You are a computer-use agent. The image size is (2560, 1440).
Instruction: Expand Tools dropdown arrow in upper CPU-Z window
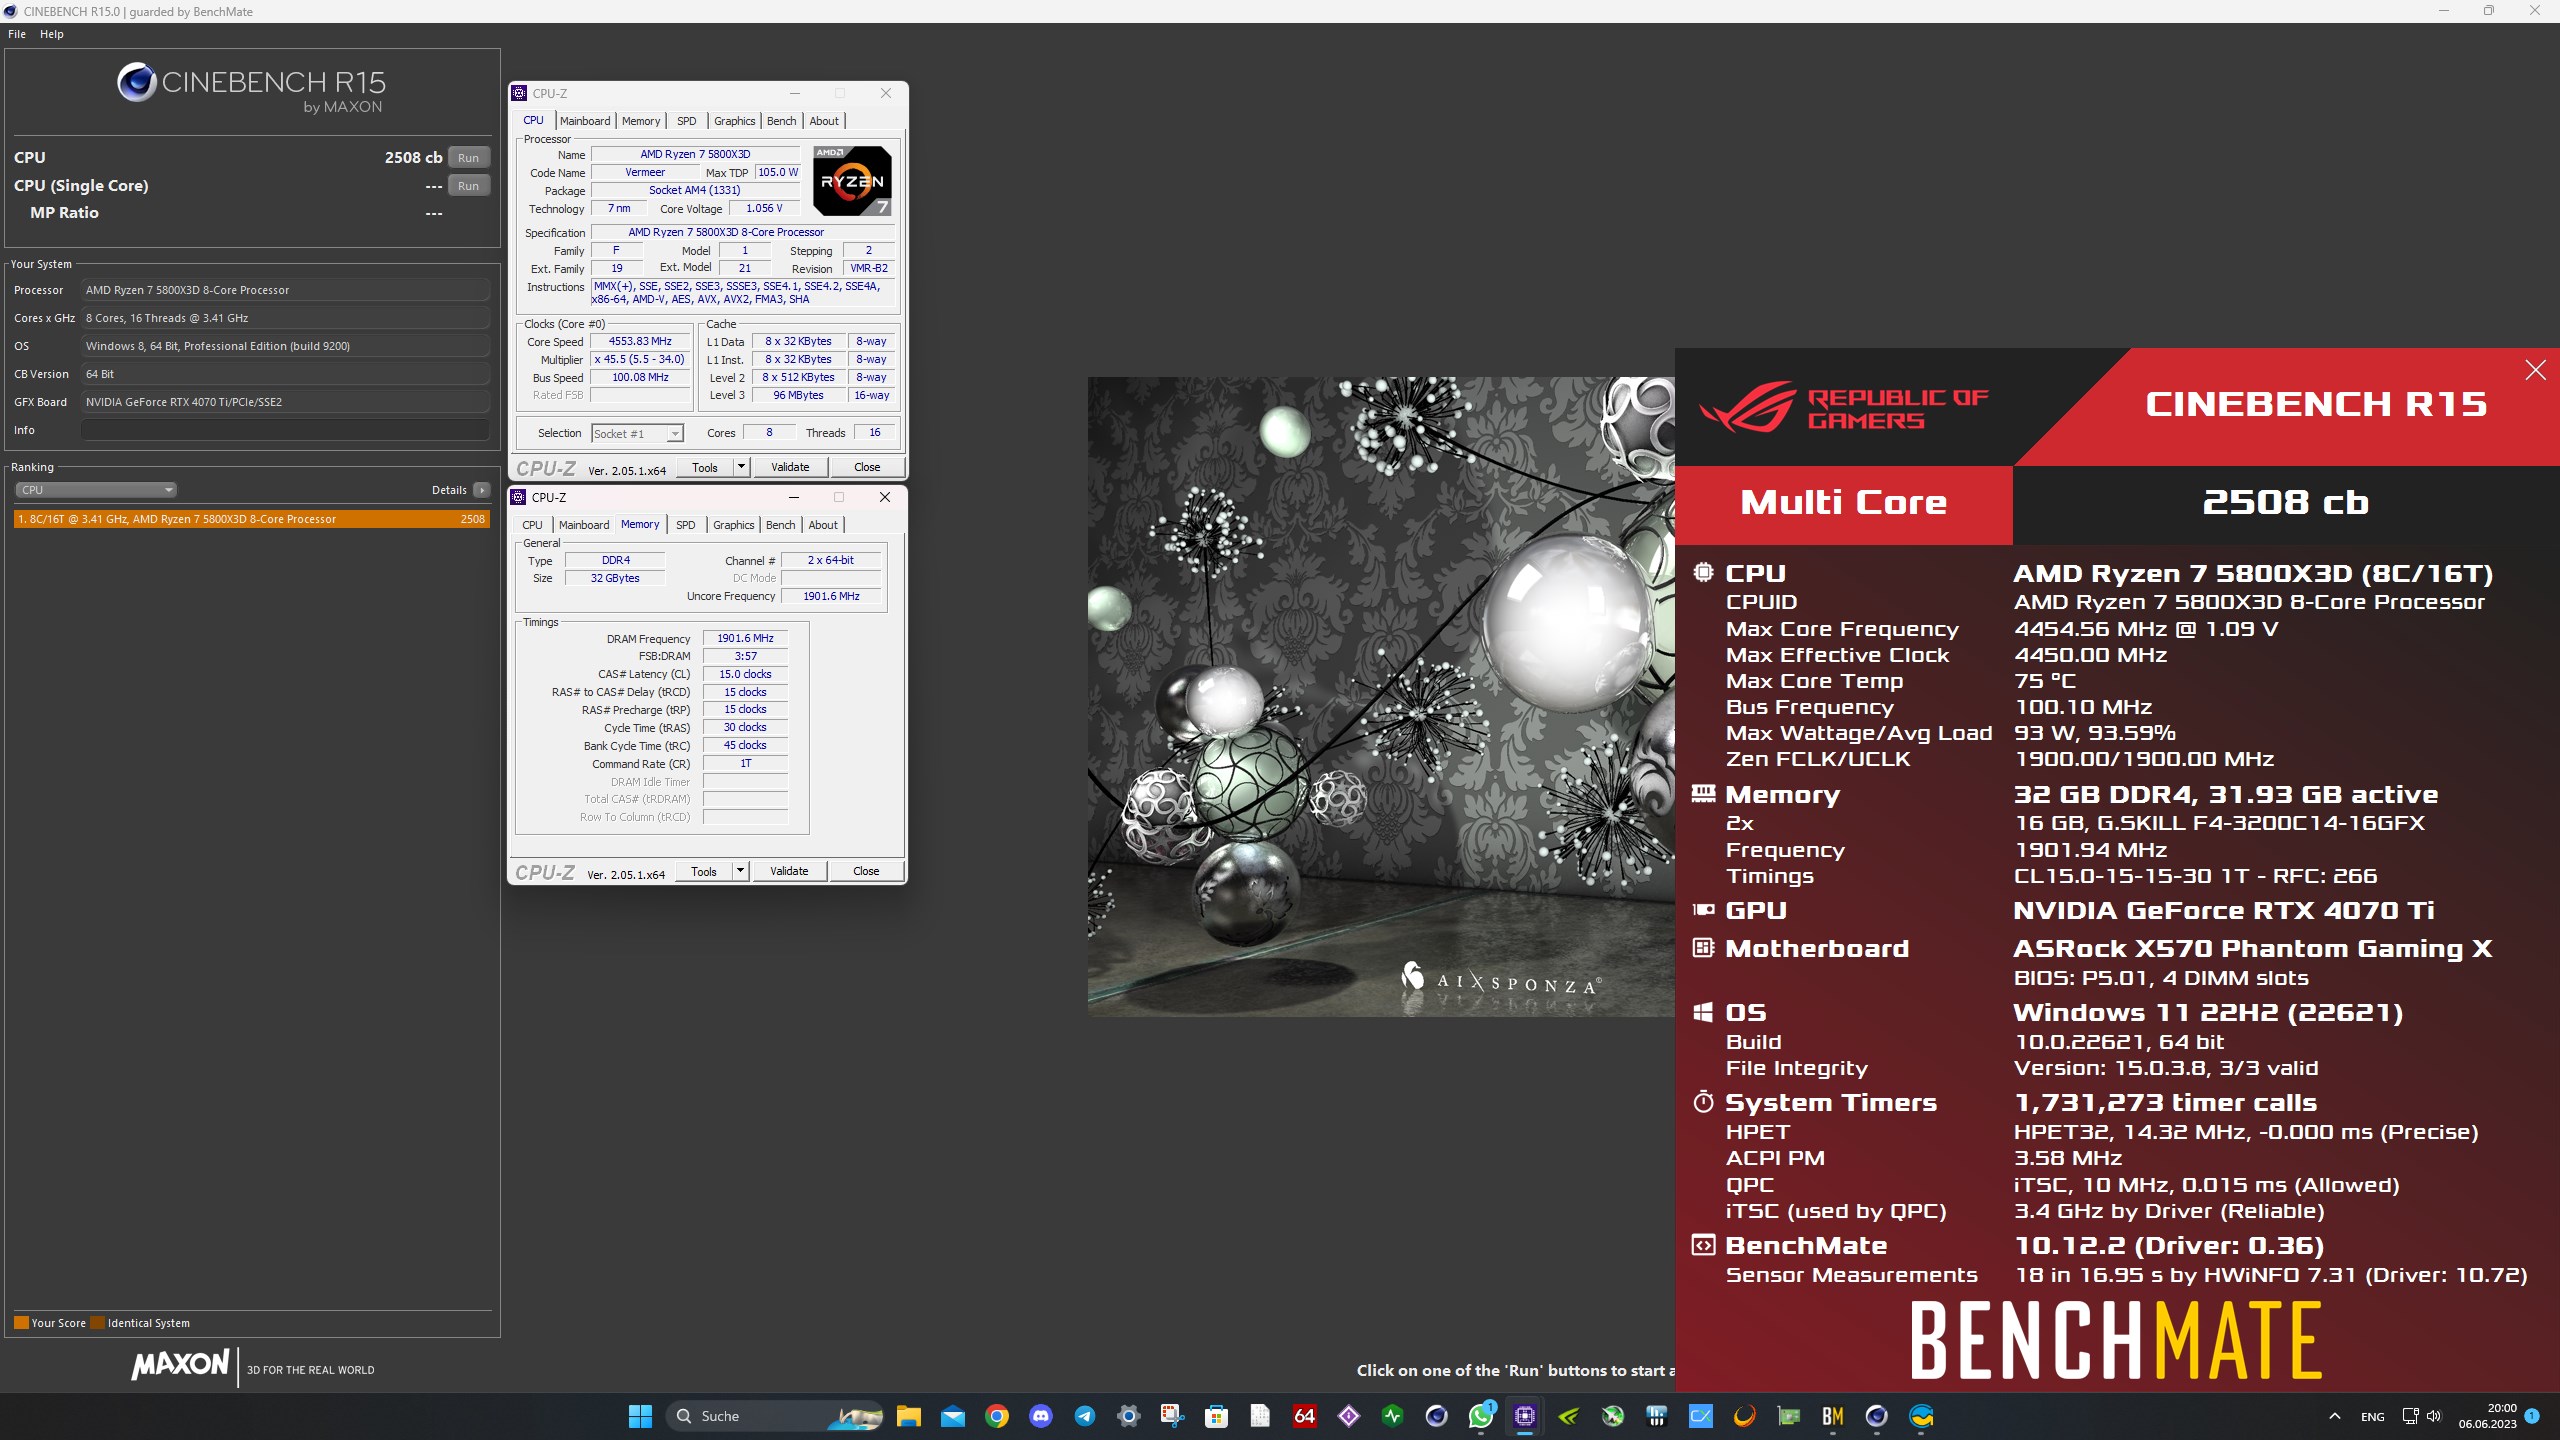pos(741,467)
